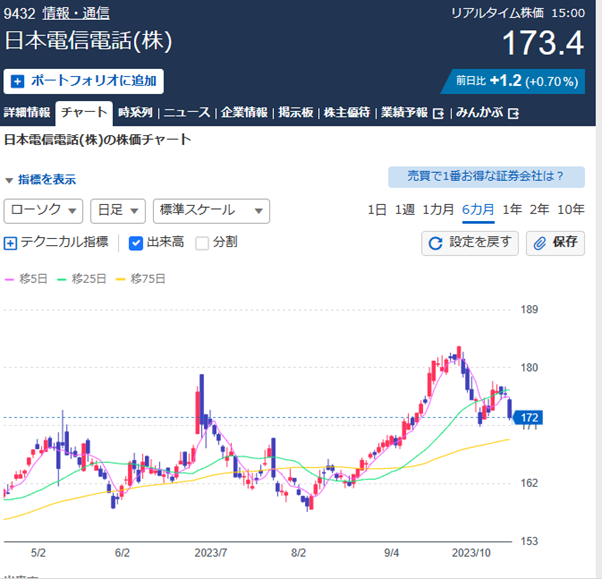This screenshot has width=602, height=579.
Task: Select 10年 time range
Action: 571,210
